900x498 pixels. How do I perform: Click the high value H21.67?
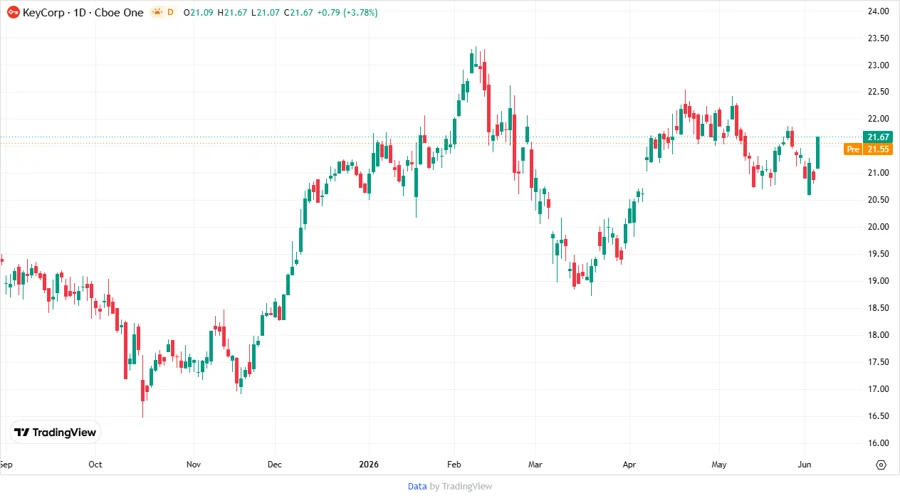coord(232,12)
